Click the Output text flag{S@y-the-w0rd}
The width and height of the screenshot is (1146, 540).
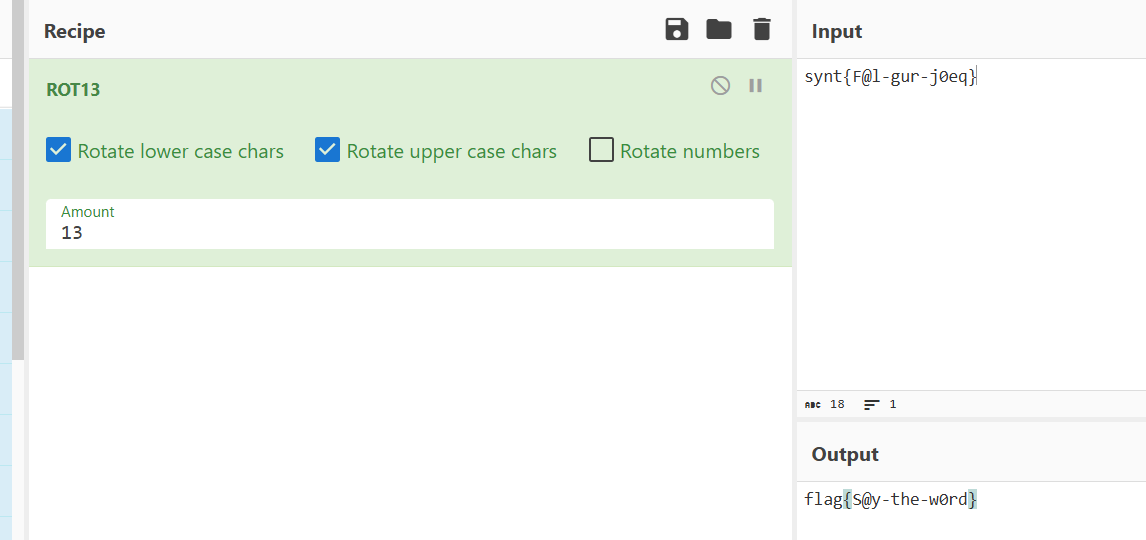(890, 499)
